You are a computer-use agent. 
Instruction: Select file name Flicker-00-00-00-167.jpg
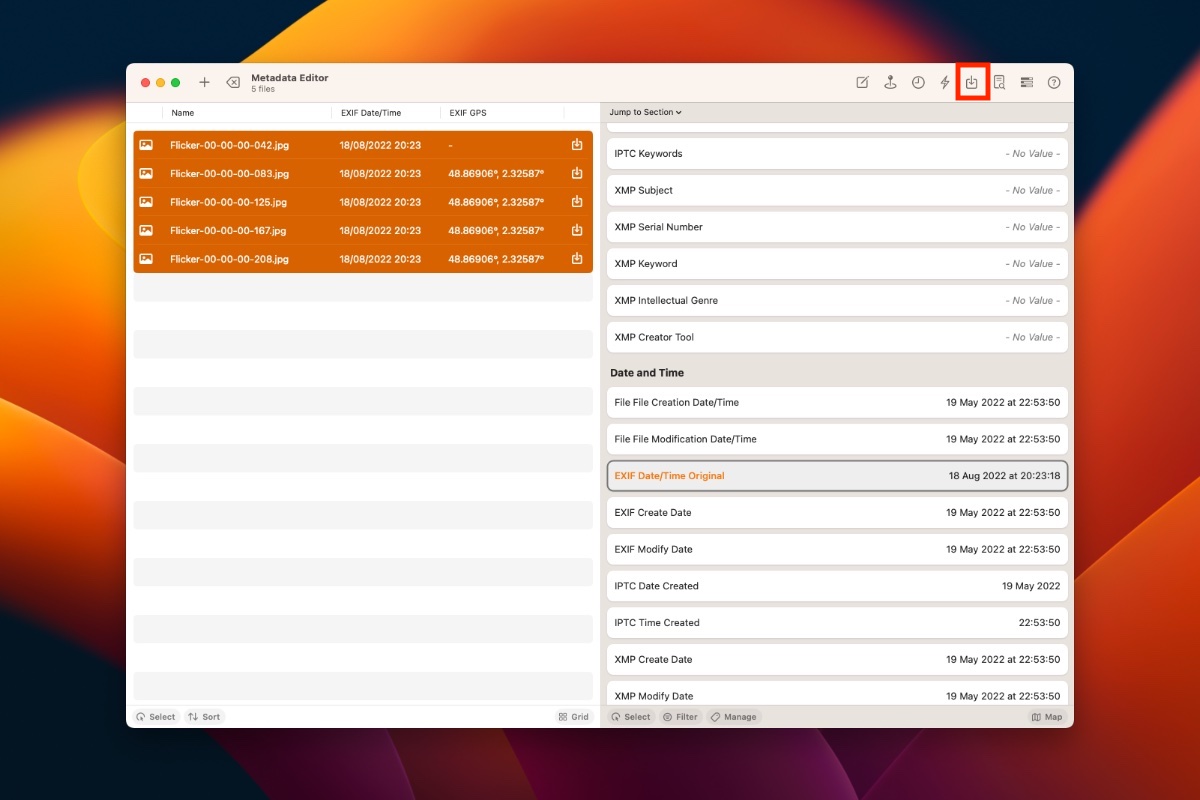coord(229,230)
